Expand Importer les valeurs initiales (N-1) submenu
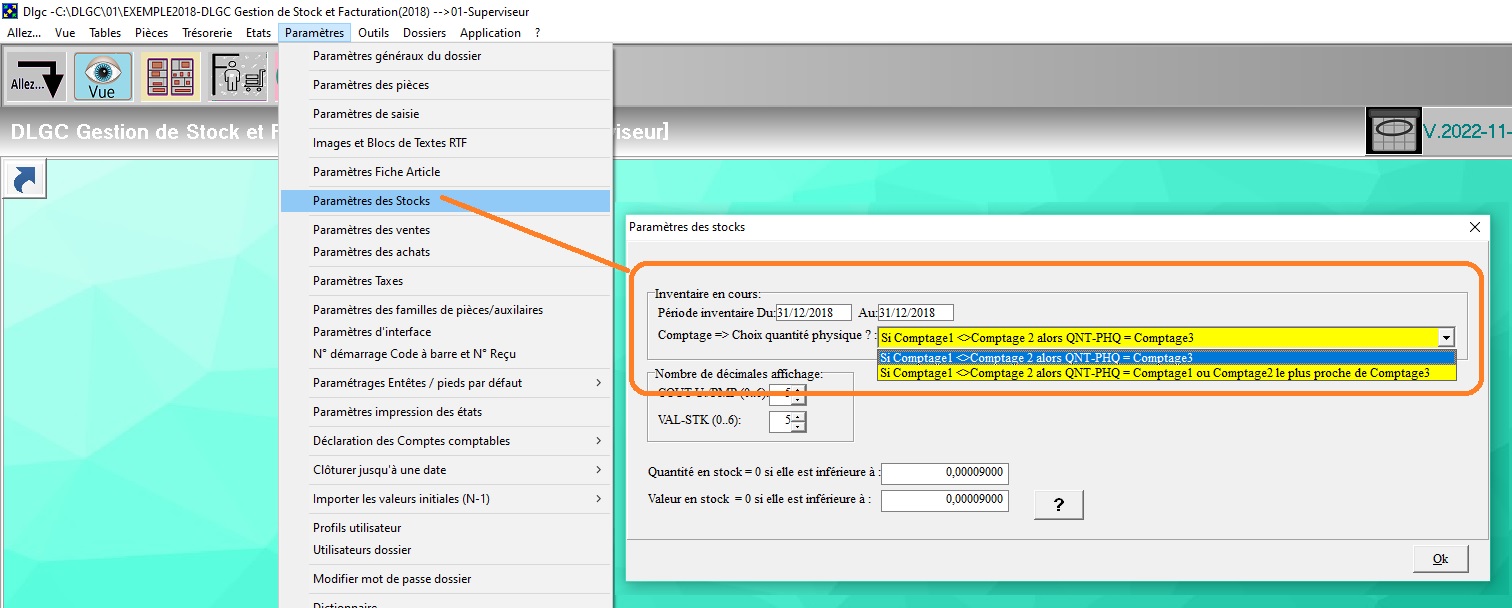This screenshot has width=1512, height=608. pos(445,499)
